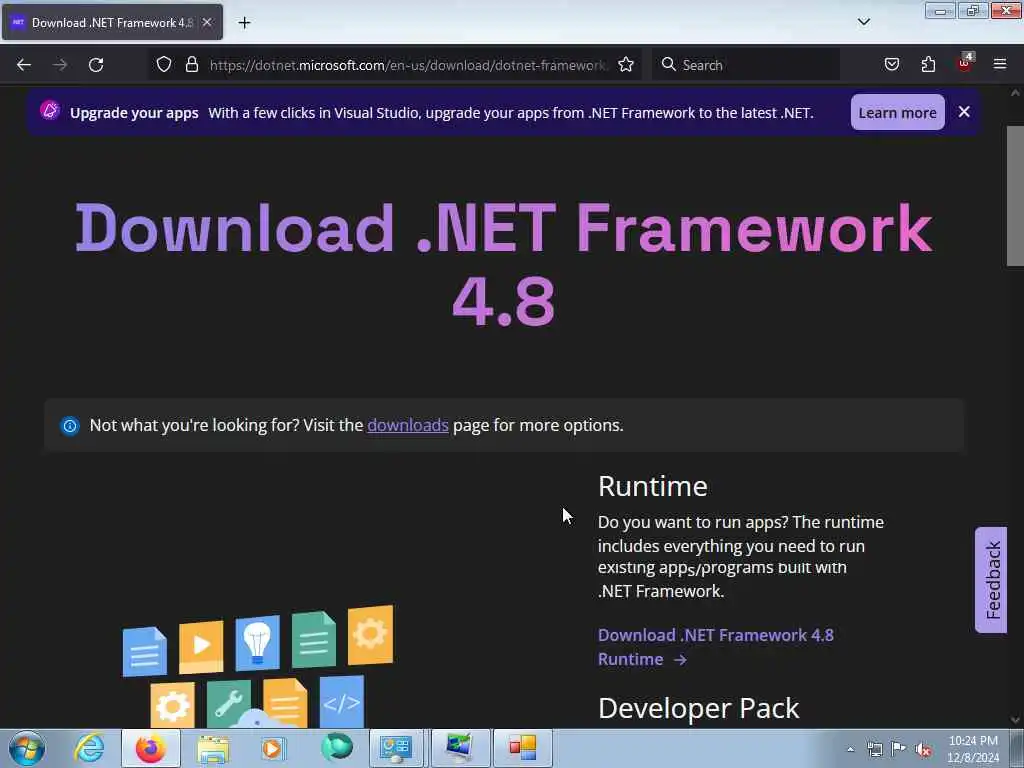Switch to Firefox in taskbar
Viewport: 1024px width, 768px height.
(x=150, y=748)
